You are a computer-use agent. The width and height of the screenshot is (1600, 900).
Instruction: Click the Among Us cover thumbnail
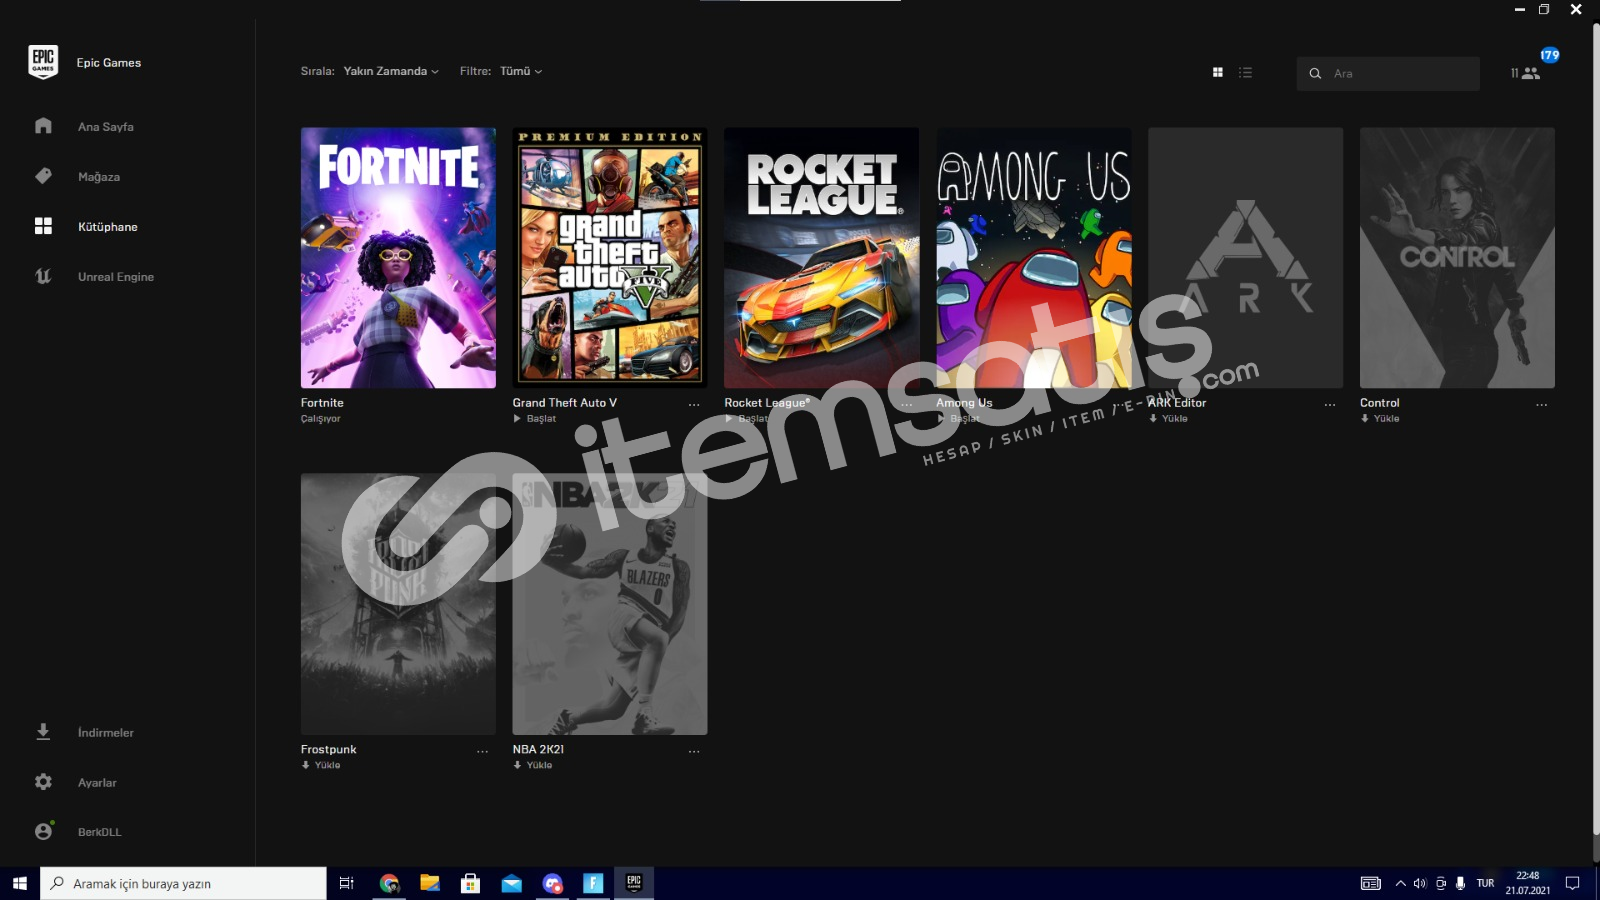pyautogui.click(x=1034, y=257)
